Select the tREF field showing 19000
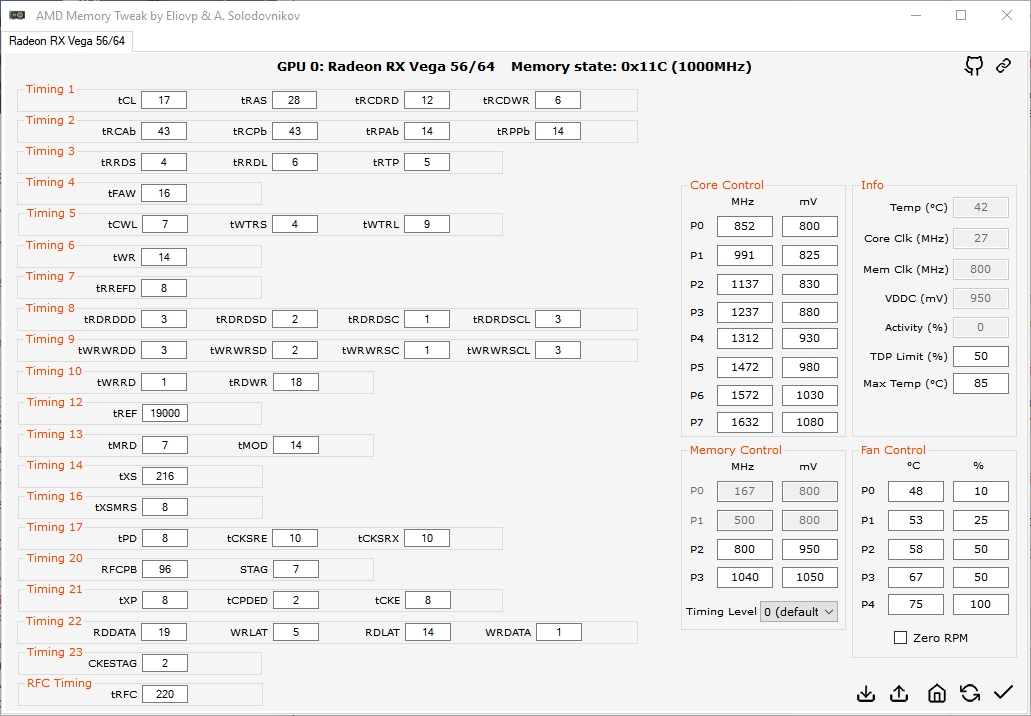Viewport: 1031px width, 716px height. 165,413
